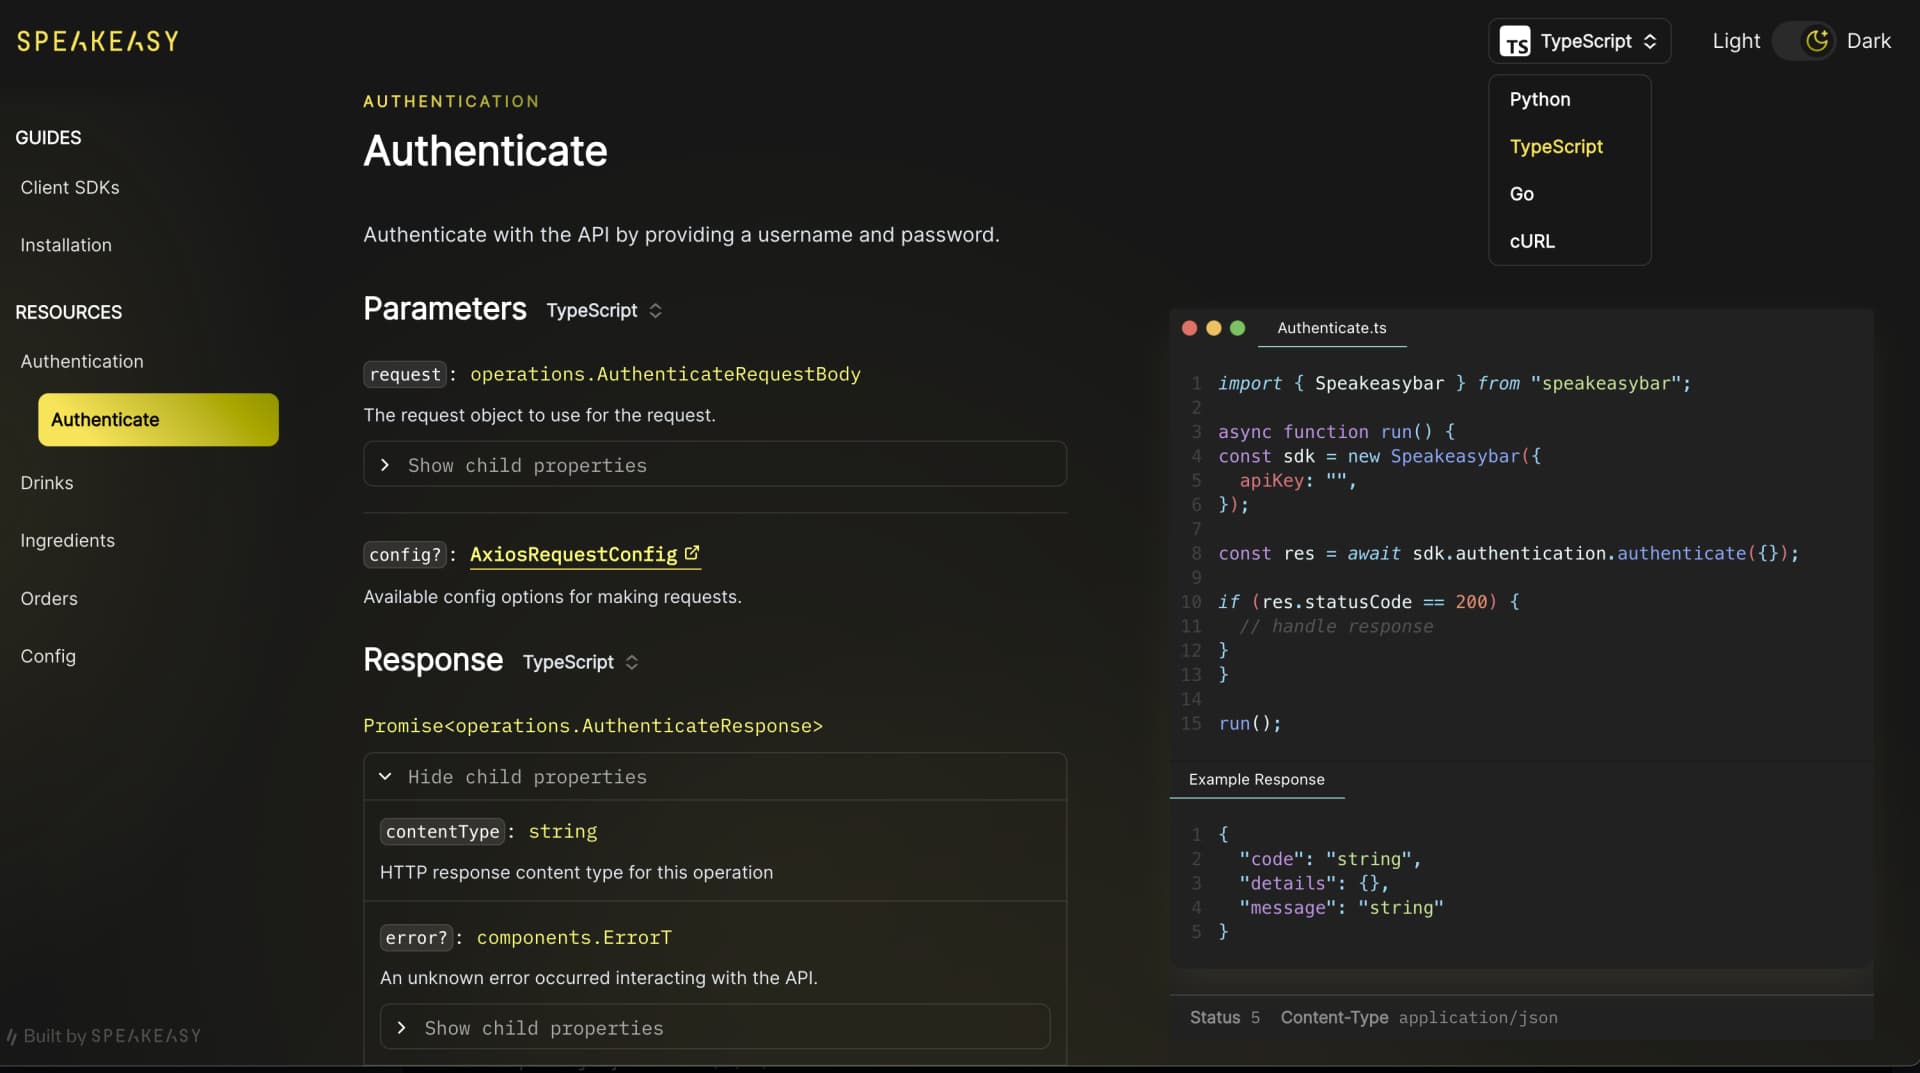
Task: Select Dark mode
Action: (x=1868, y=41)
